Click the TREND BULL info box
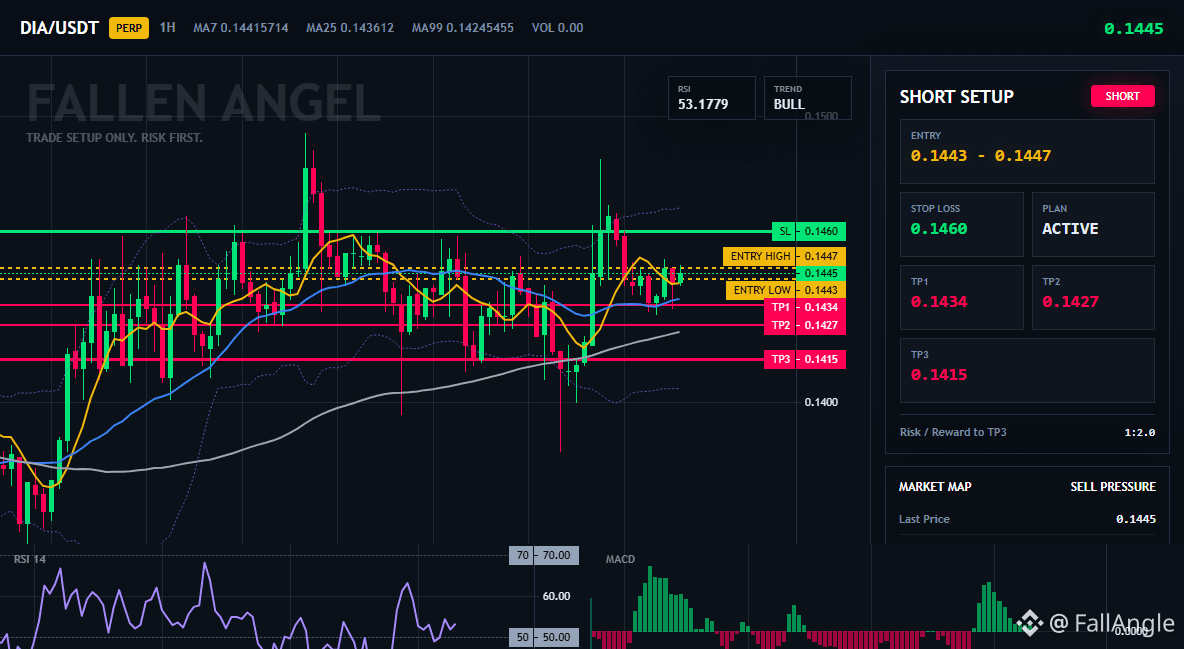This screenshot has width=1184, height=649. (x=807, y=97)
